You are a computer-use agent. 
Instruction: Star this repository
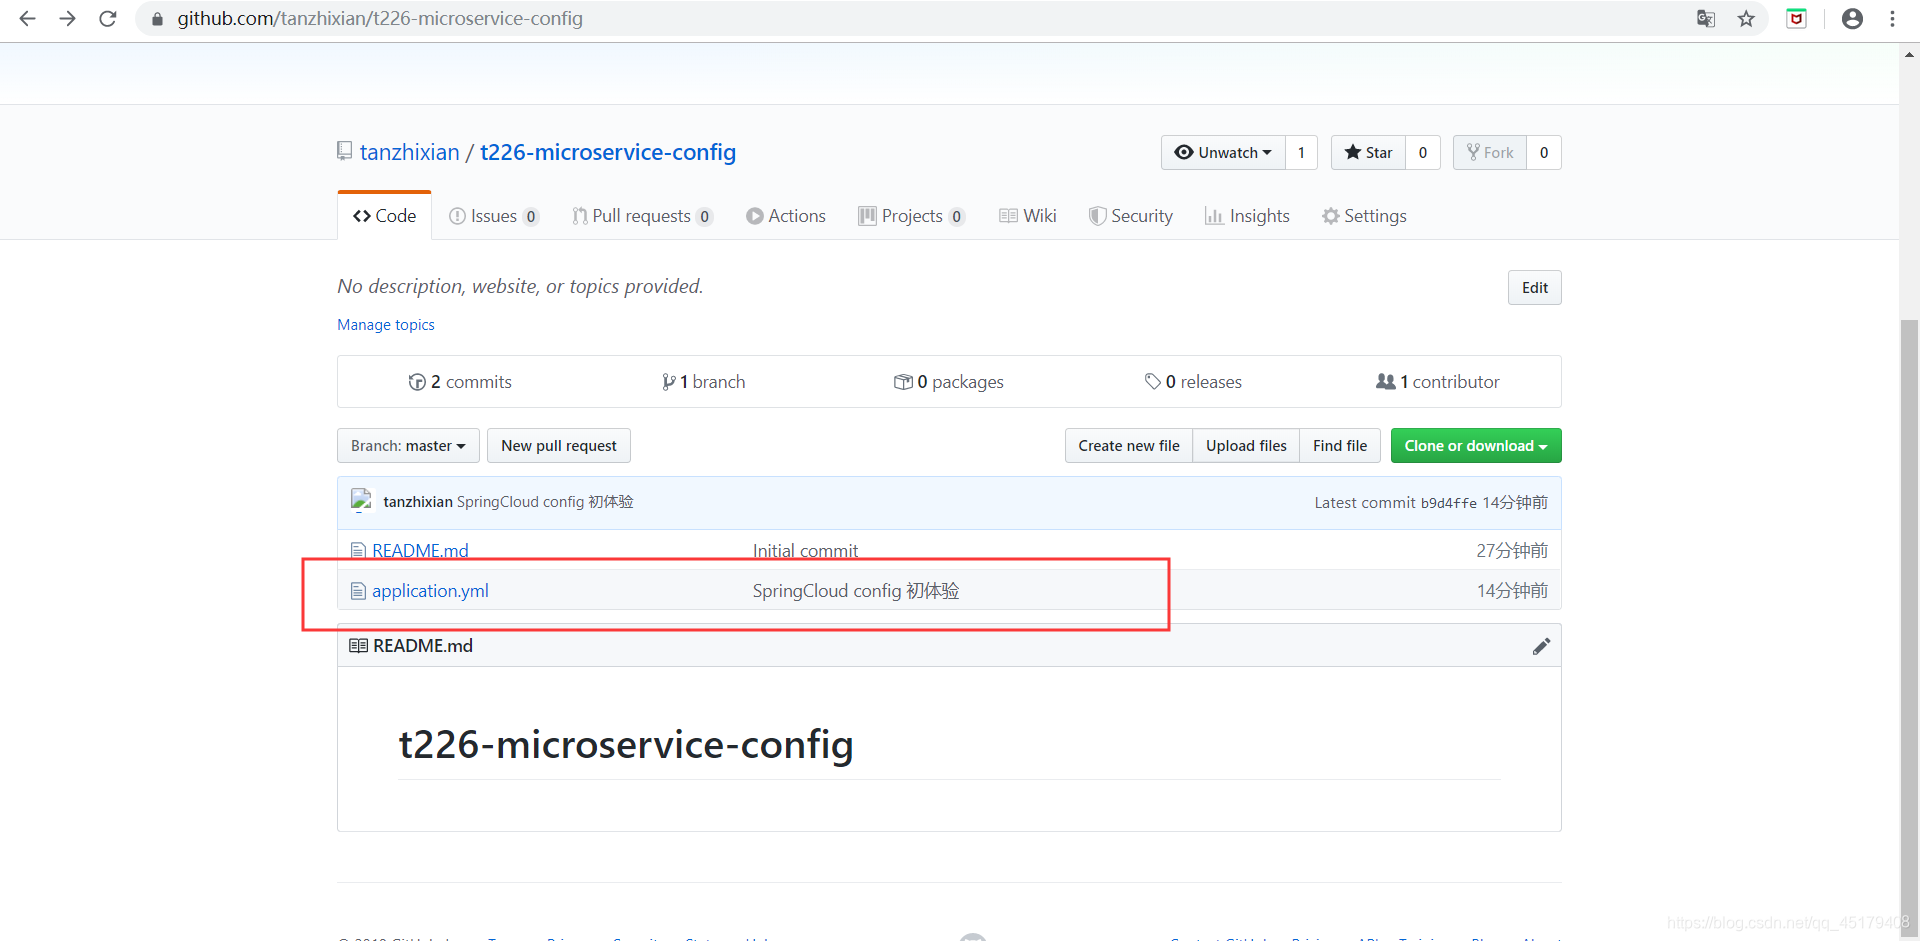click(x=1368, y=152)
